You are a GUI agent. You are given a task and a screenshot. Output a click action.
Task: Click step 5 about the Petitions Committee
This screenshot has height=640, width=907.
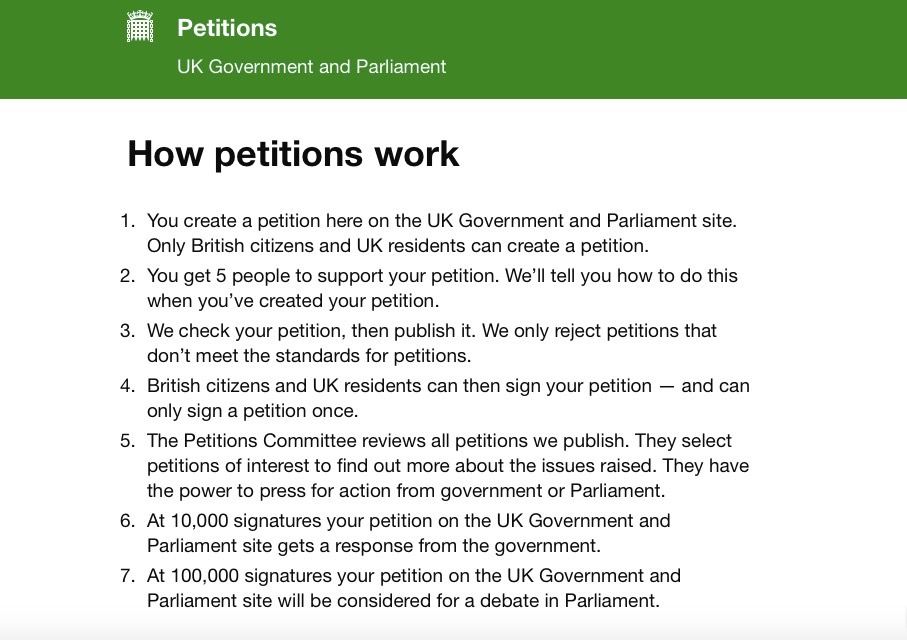447,465
